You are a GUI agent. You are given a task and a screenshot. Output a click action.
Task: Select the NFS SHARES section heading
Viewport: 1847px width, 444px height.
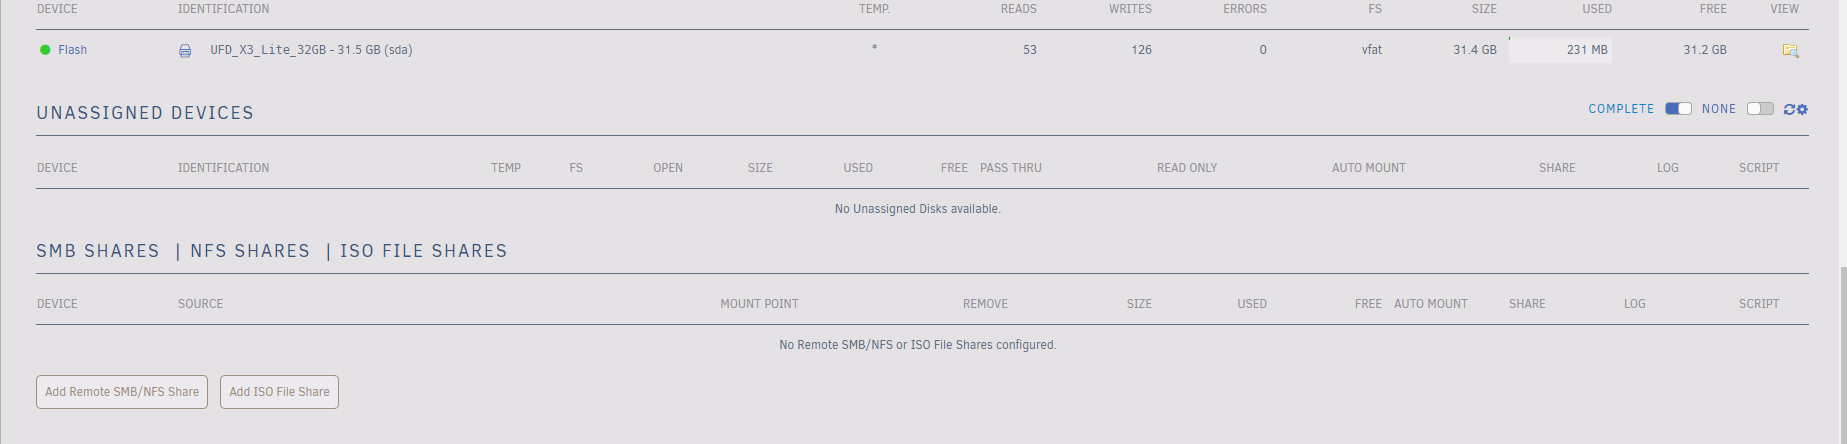pos(250,251)
